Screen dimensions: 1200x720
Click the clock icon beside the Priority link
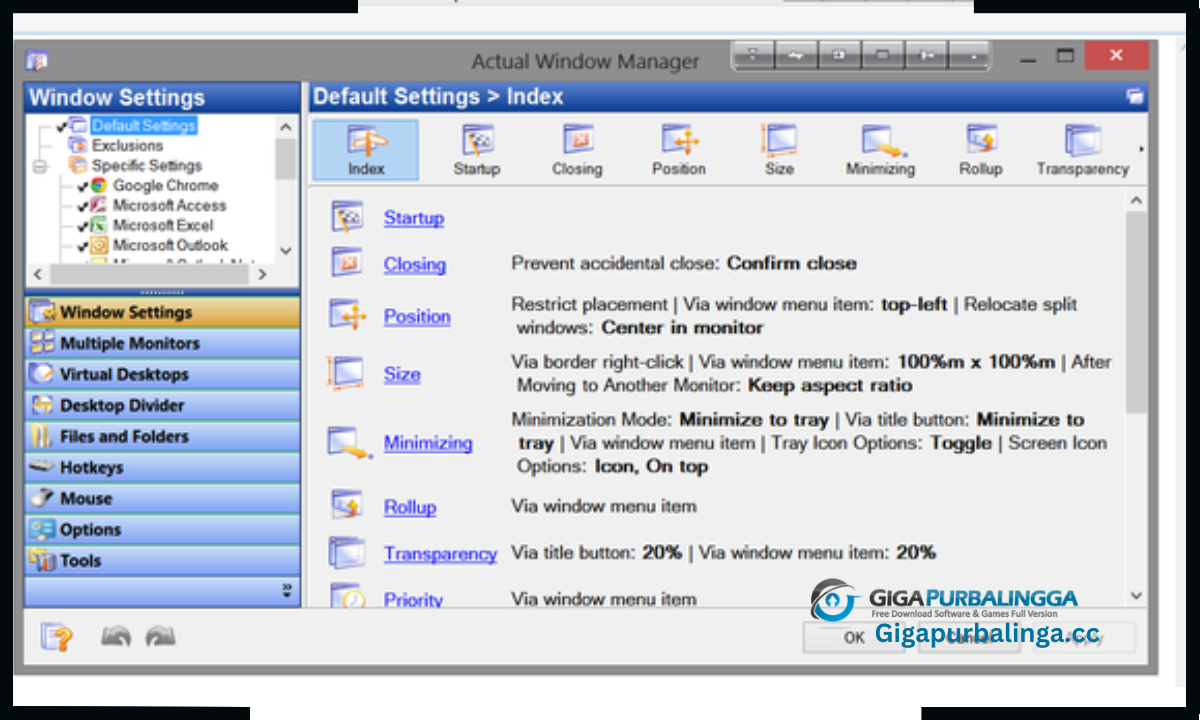347,596
